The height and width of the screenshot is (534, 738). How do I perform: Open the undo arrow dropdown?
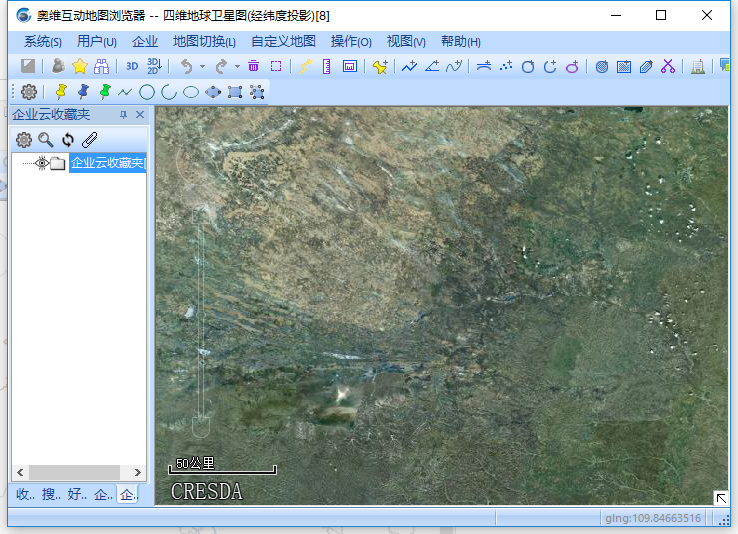pos(202,67)
